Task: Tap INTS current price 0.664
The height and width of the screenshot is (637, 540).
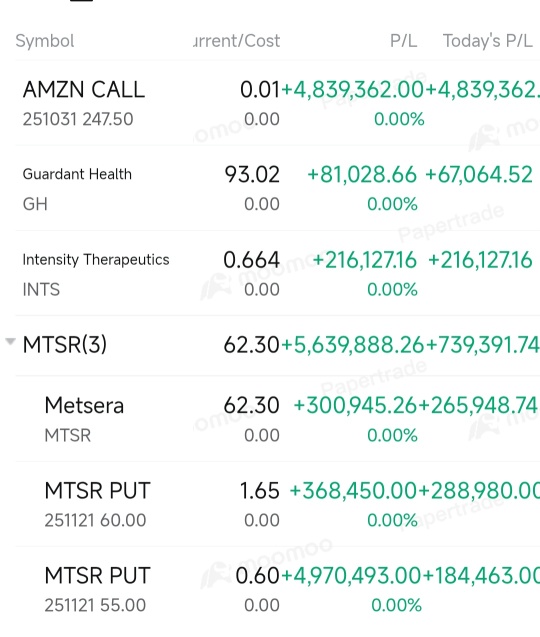Action: click(252, 260)
